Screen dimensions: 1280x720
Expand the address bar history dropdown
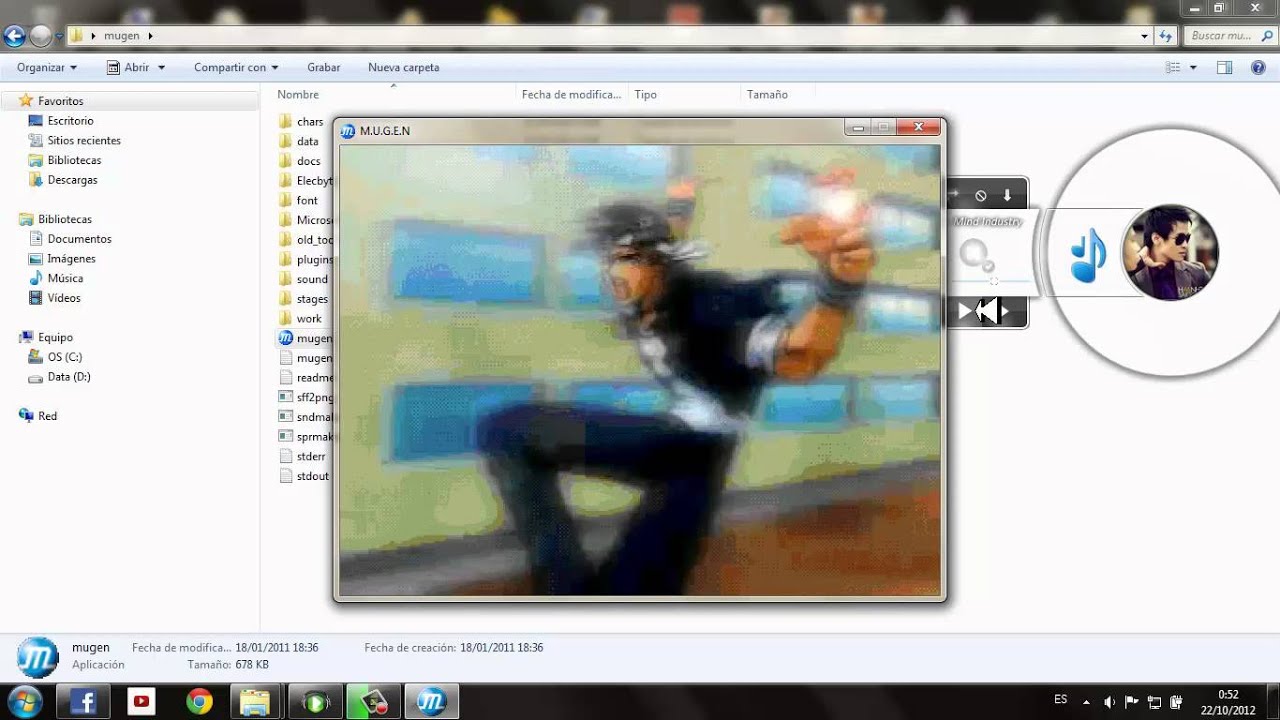coord(1145,36)
